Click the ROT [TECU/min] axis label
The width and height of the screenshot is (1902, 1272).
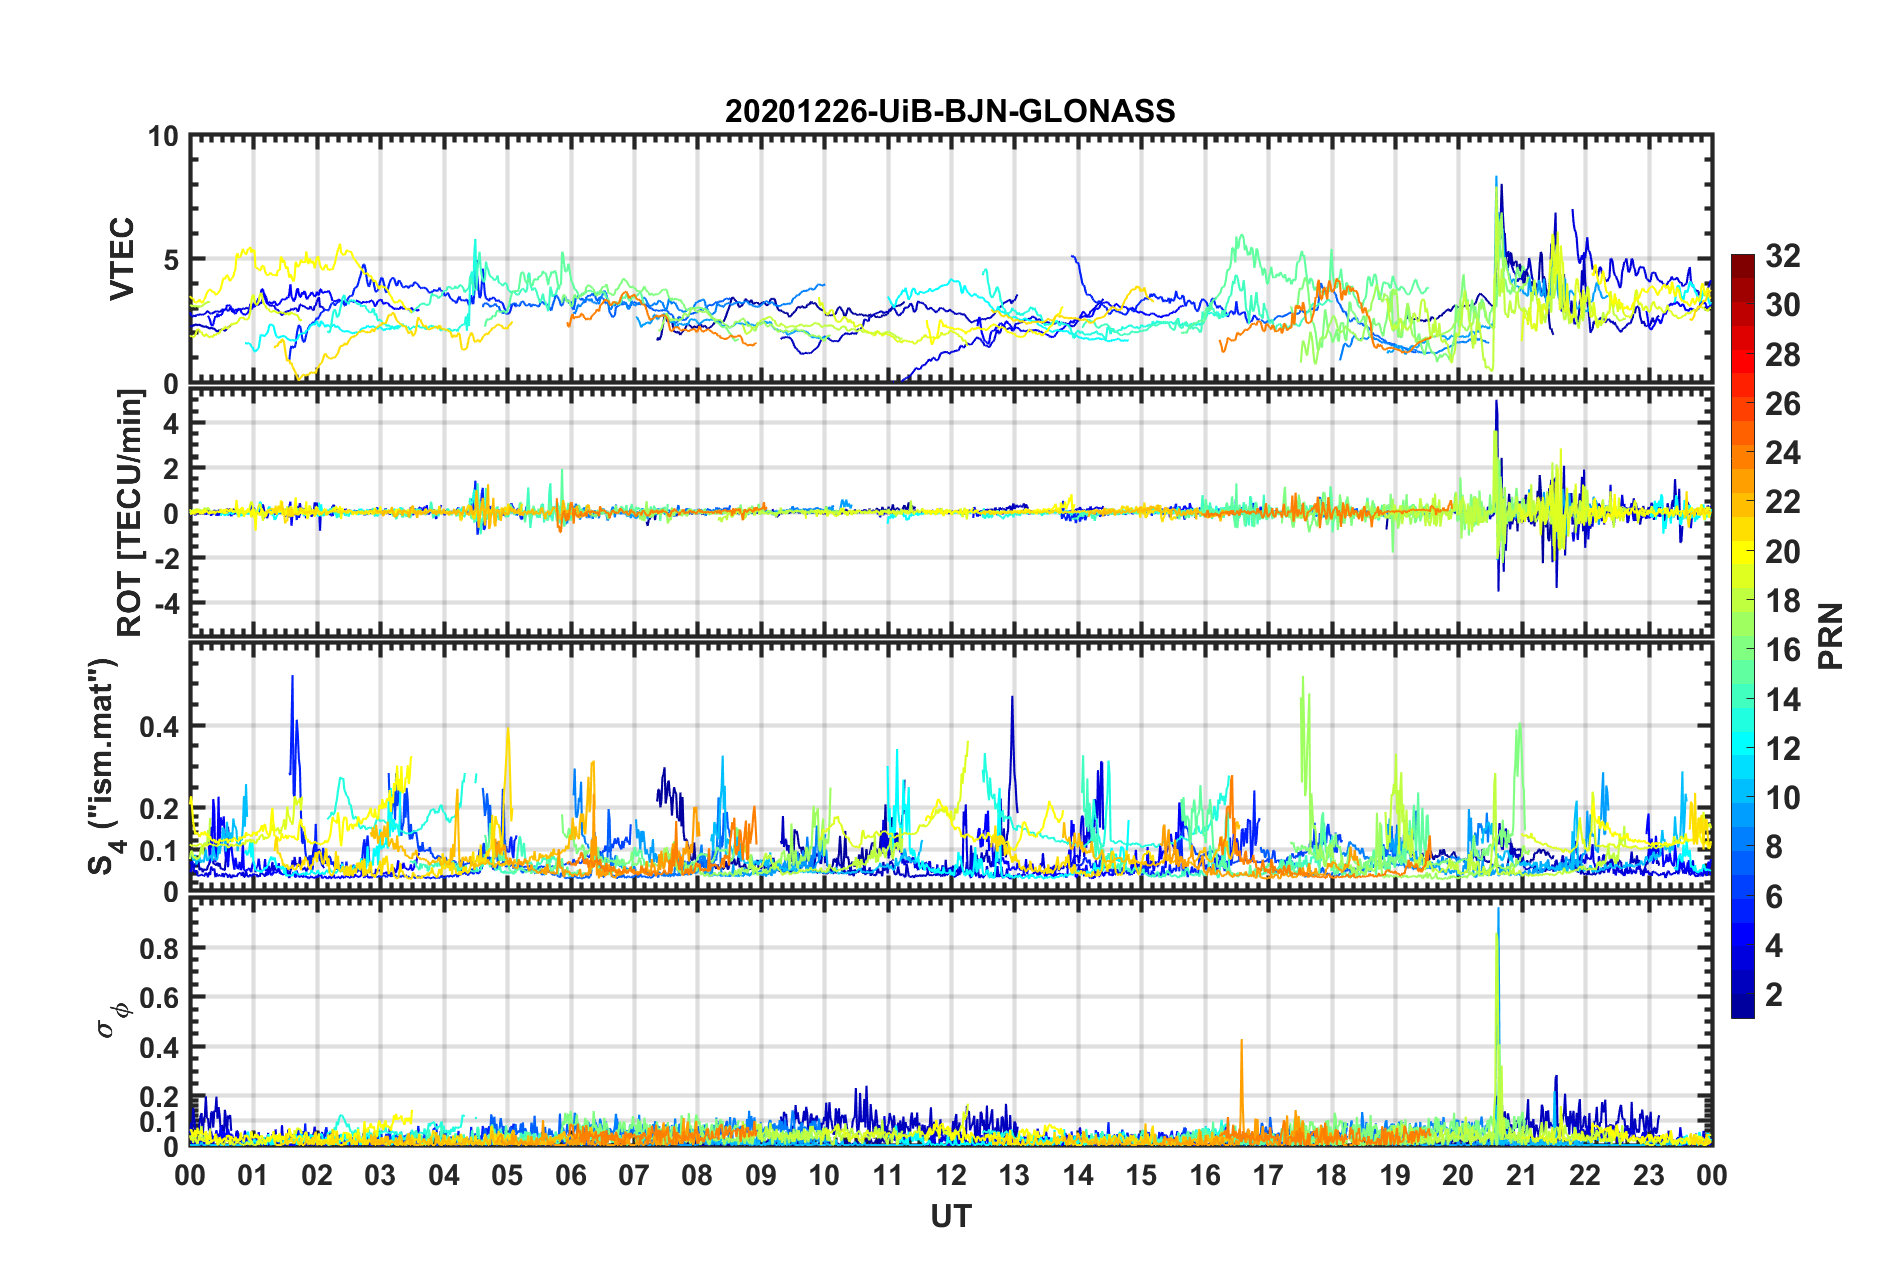[130, 513]
